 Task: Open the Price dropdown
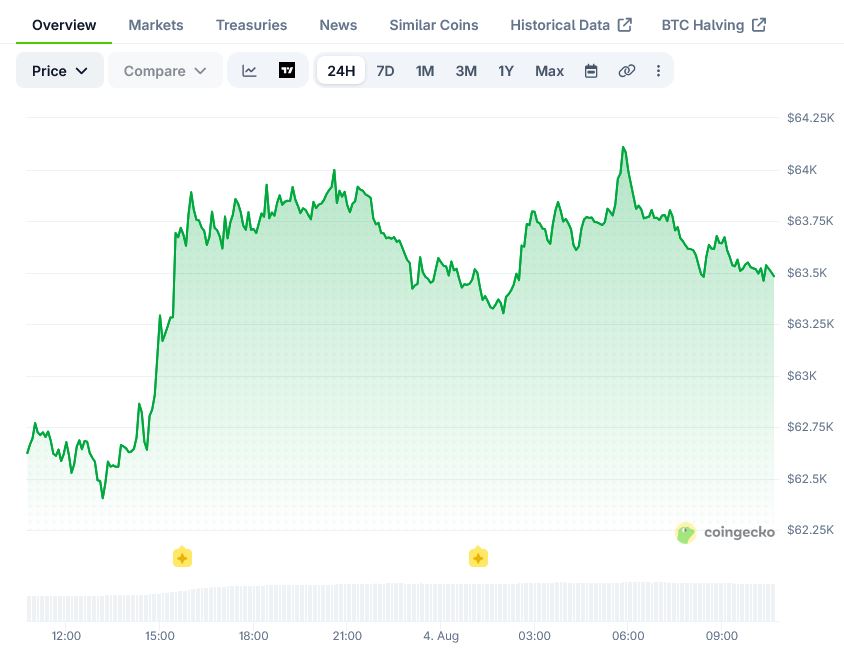pyautogui.click(x=60, y=71)
